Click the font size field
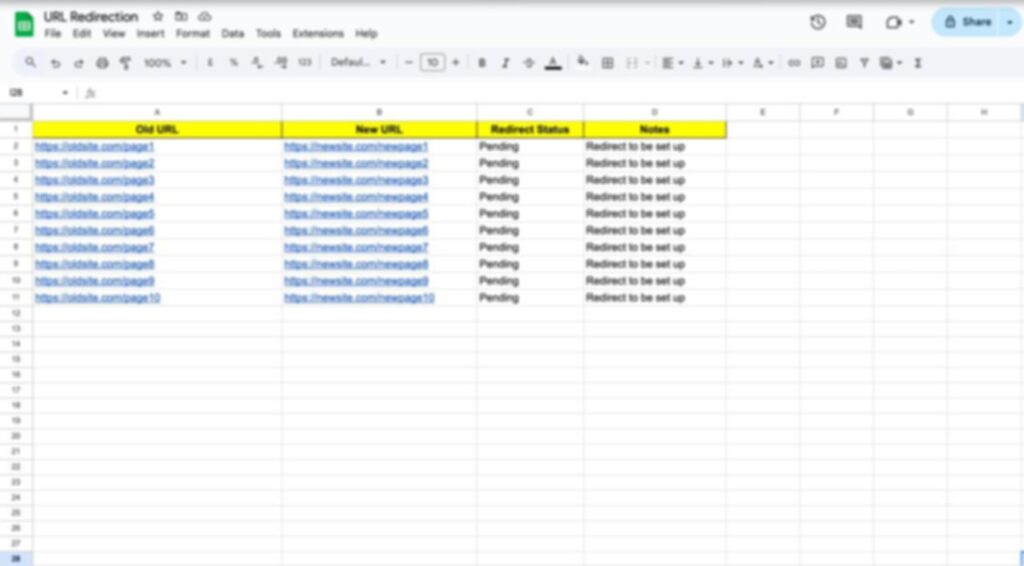The width and height of the screenshot is (1024, 566). pyautogui.click(x=432, y=63)
